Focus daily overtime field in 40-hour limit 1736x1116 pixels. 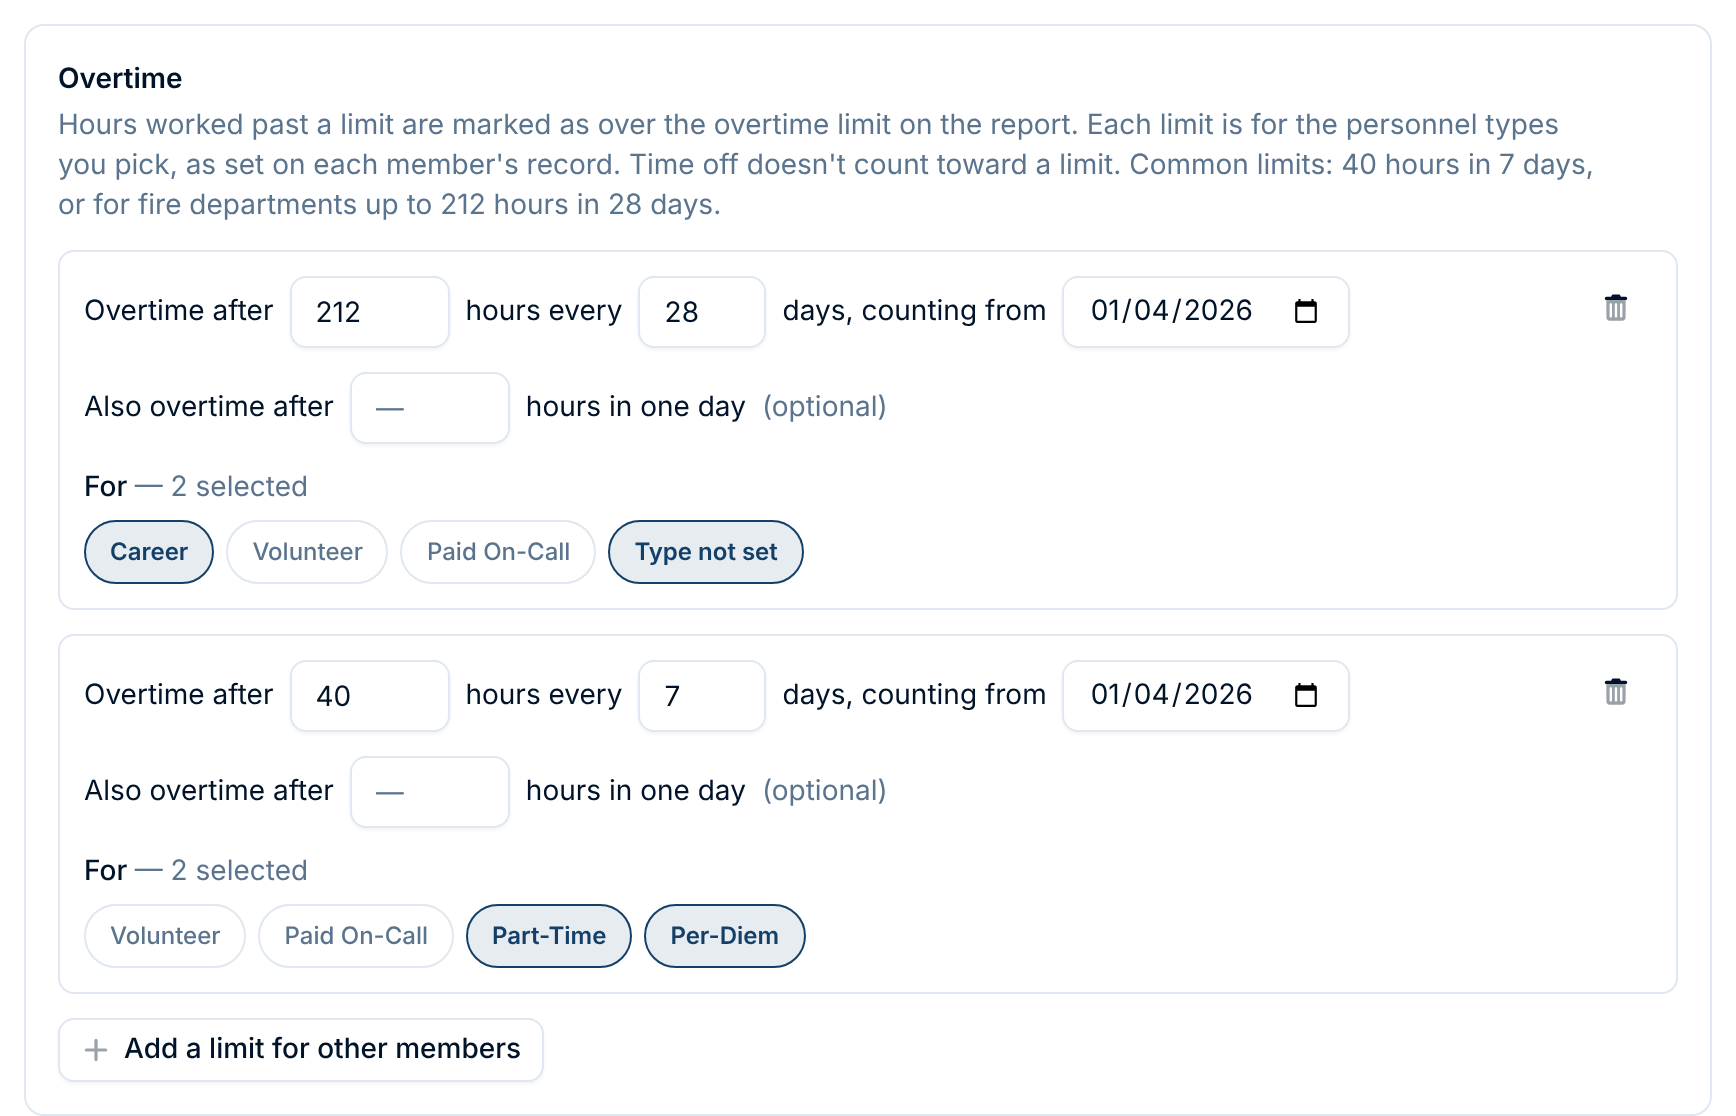click(x=430, y=792)
